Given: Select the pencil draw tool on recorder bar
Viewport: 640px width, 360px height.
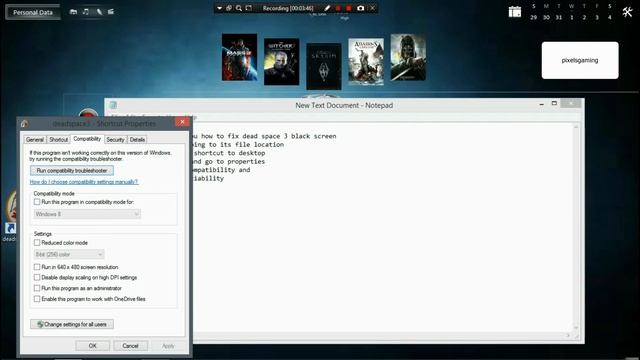Looking at the screenshot, I should click(327, 8).
